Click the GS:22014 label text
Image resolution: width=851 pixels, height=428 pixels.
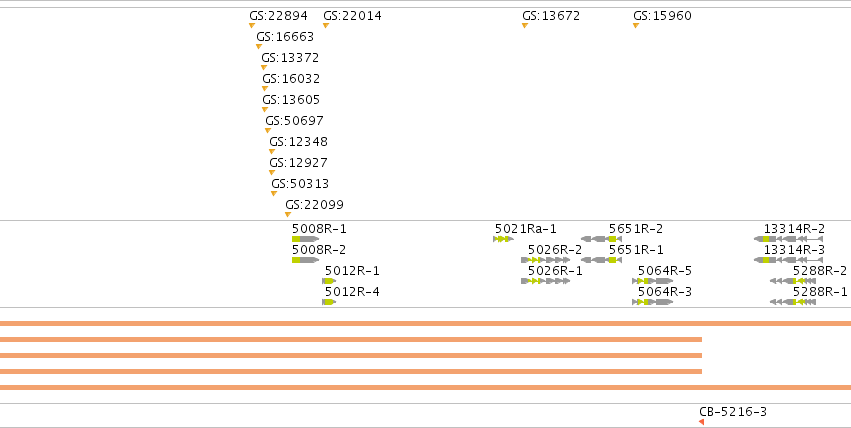click(352, 16)
